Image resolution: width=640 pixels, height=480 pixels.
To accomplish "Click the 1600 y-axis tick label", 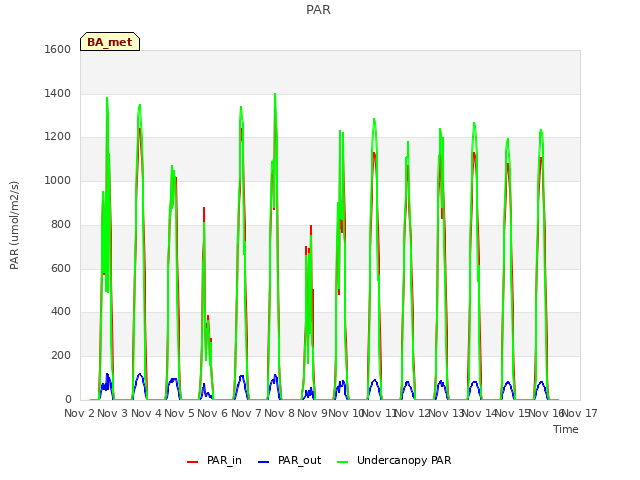I will [x=58, y=49].
